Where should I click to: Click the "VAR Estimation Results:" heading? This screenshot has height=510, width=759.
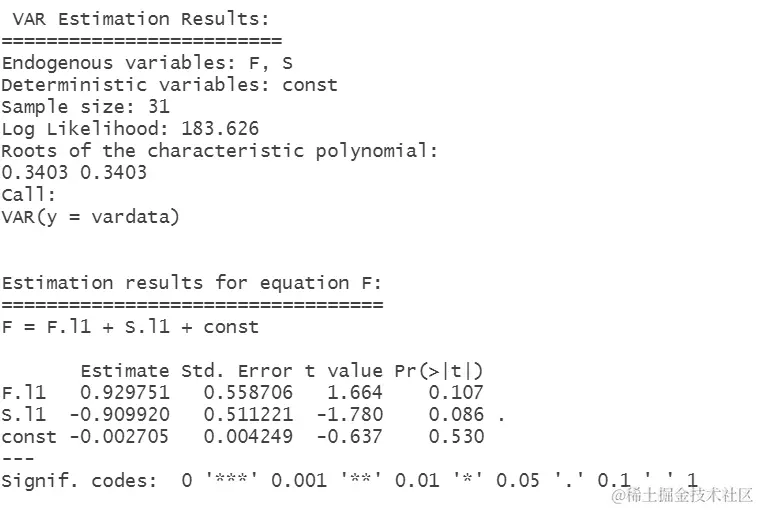(141, 19)
